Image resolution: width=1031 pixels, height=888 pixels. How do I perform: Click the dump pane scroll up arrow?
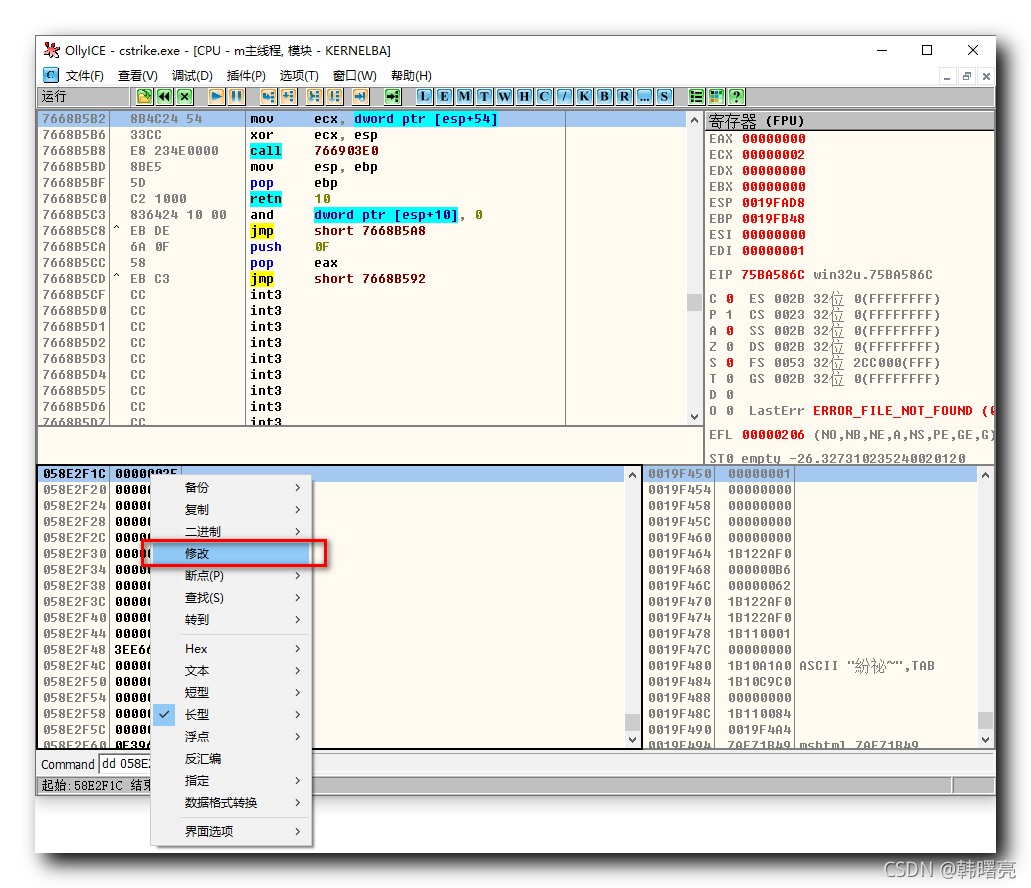point(632,475)
